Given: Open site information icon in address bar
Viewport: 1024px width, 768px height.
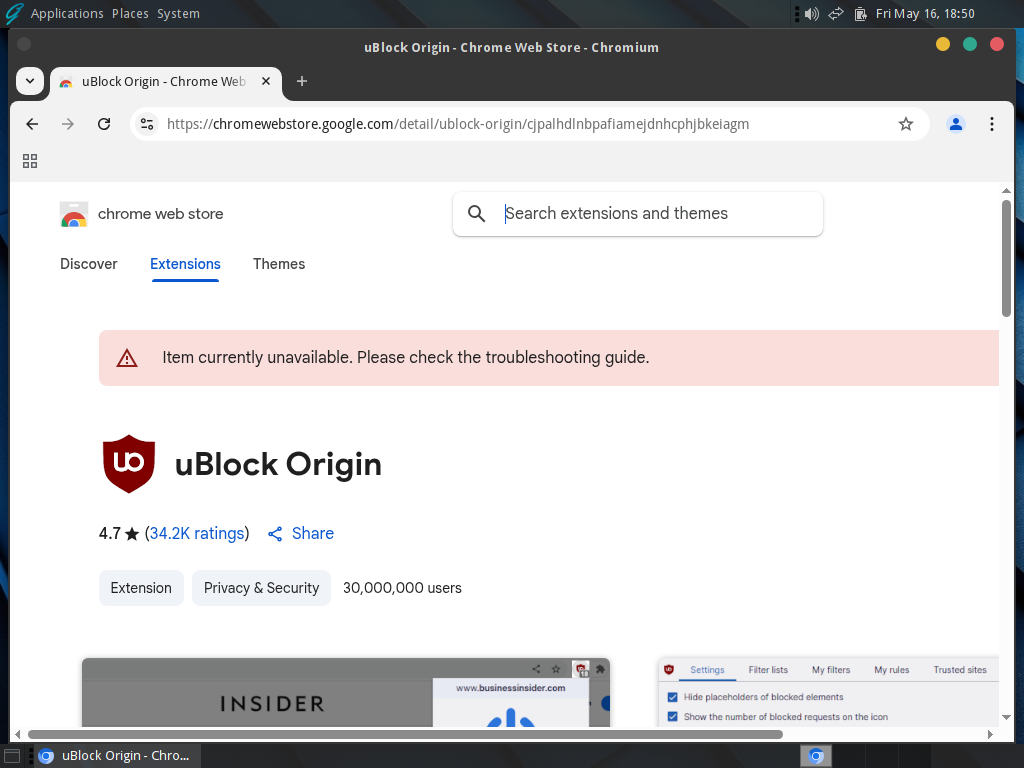Looking at the screenshot, I should (148, 124).
